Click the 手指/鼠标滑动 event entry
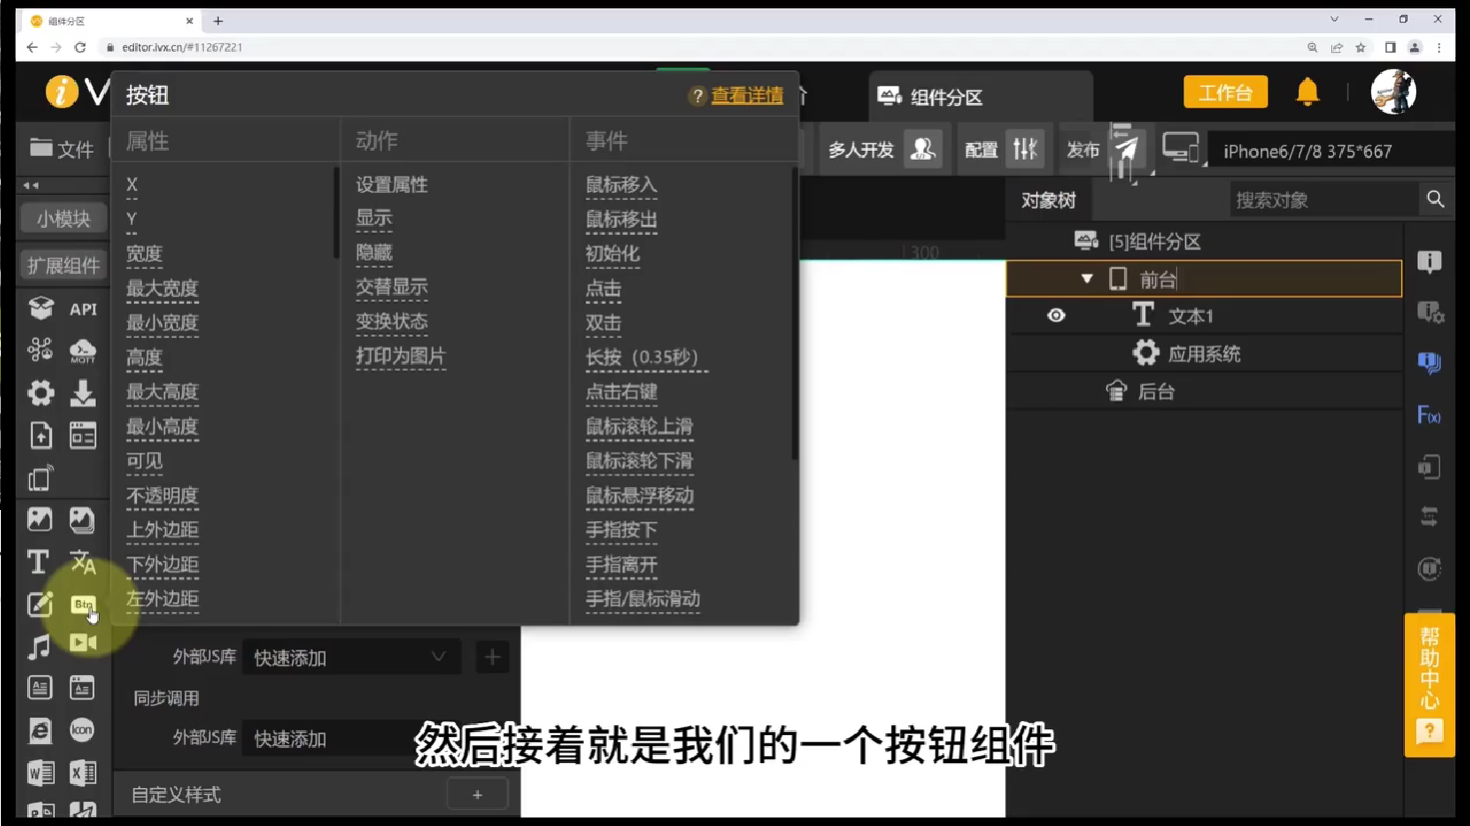Image resolution: width=1470 pixels, height=826 pixels. click(x=642, y=599)
